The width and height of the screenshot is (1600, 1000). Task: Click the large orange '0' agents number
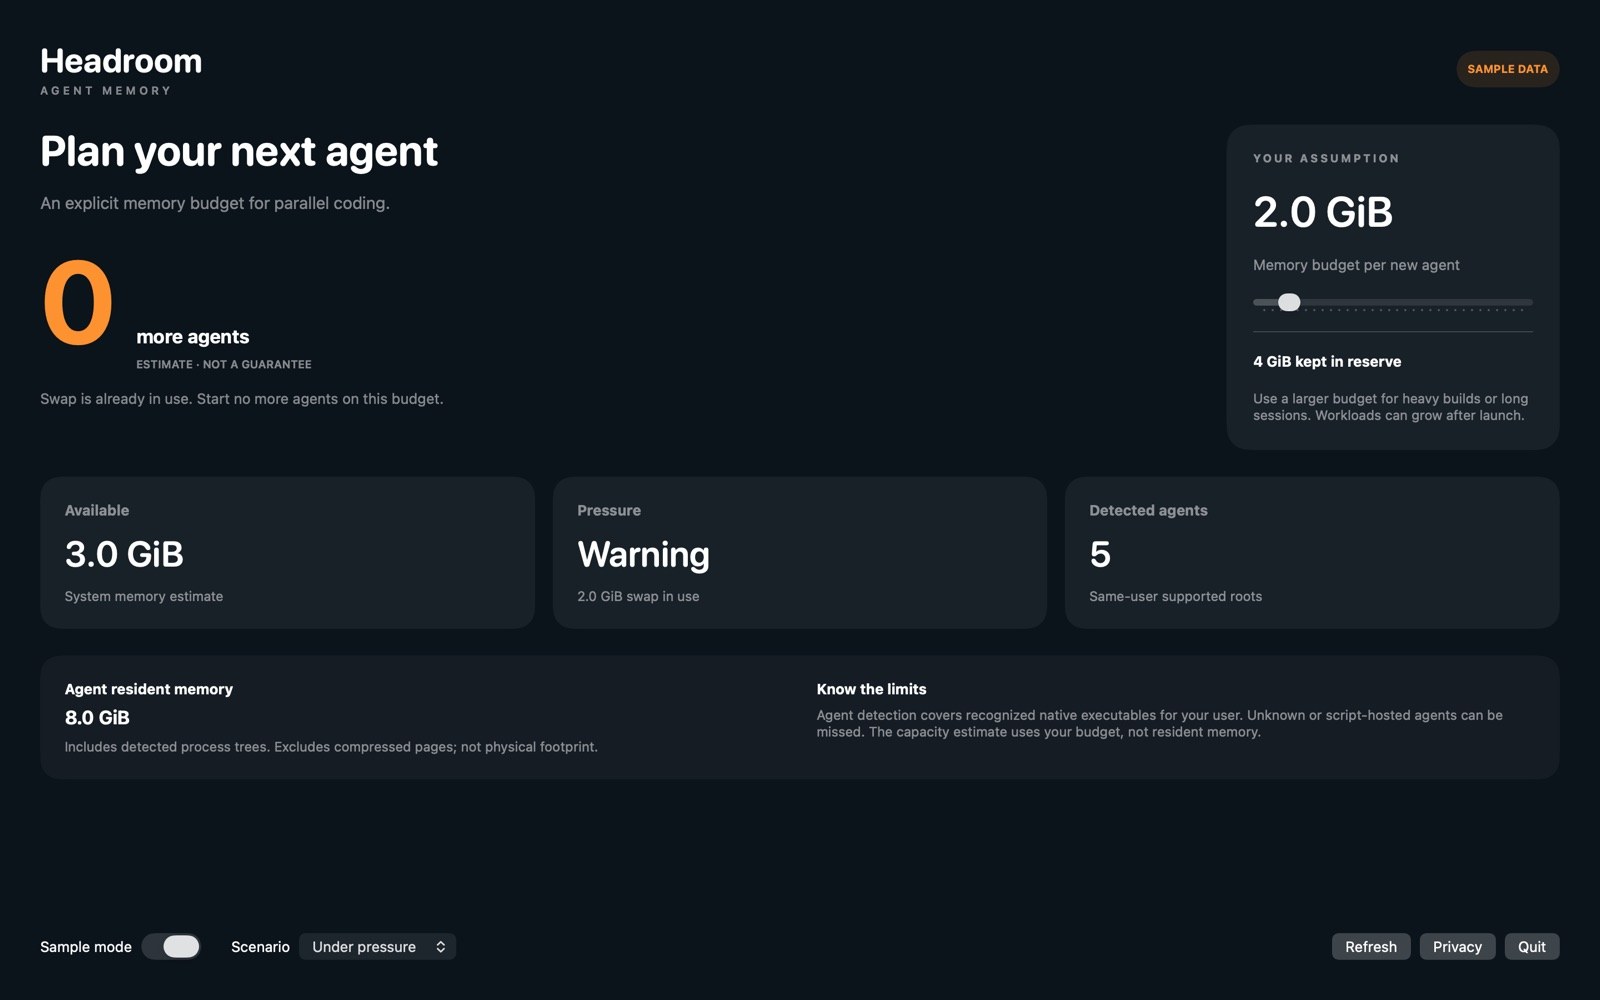pos(78,302)
